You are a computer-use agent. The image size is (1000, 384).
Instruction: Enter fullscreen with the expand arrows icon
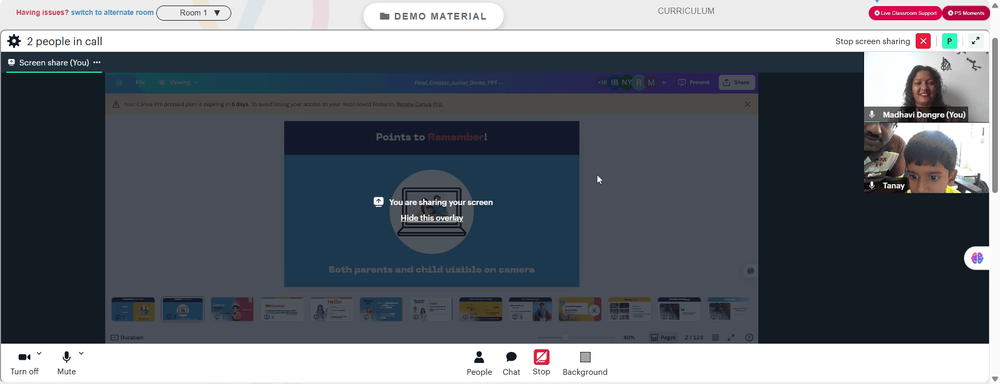(975, 41)
